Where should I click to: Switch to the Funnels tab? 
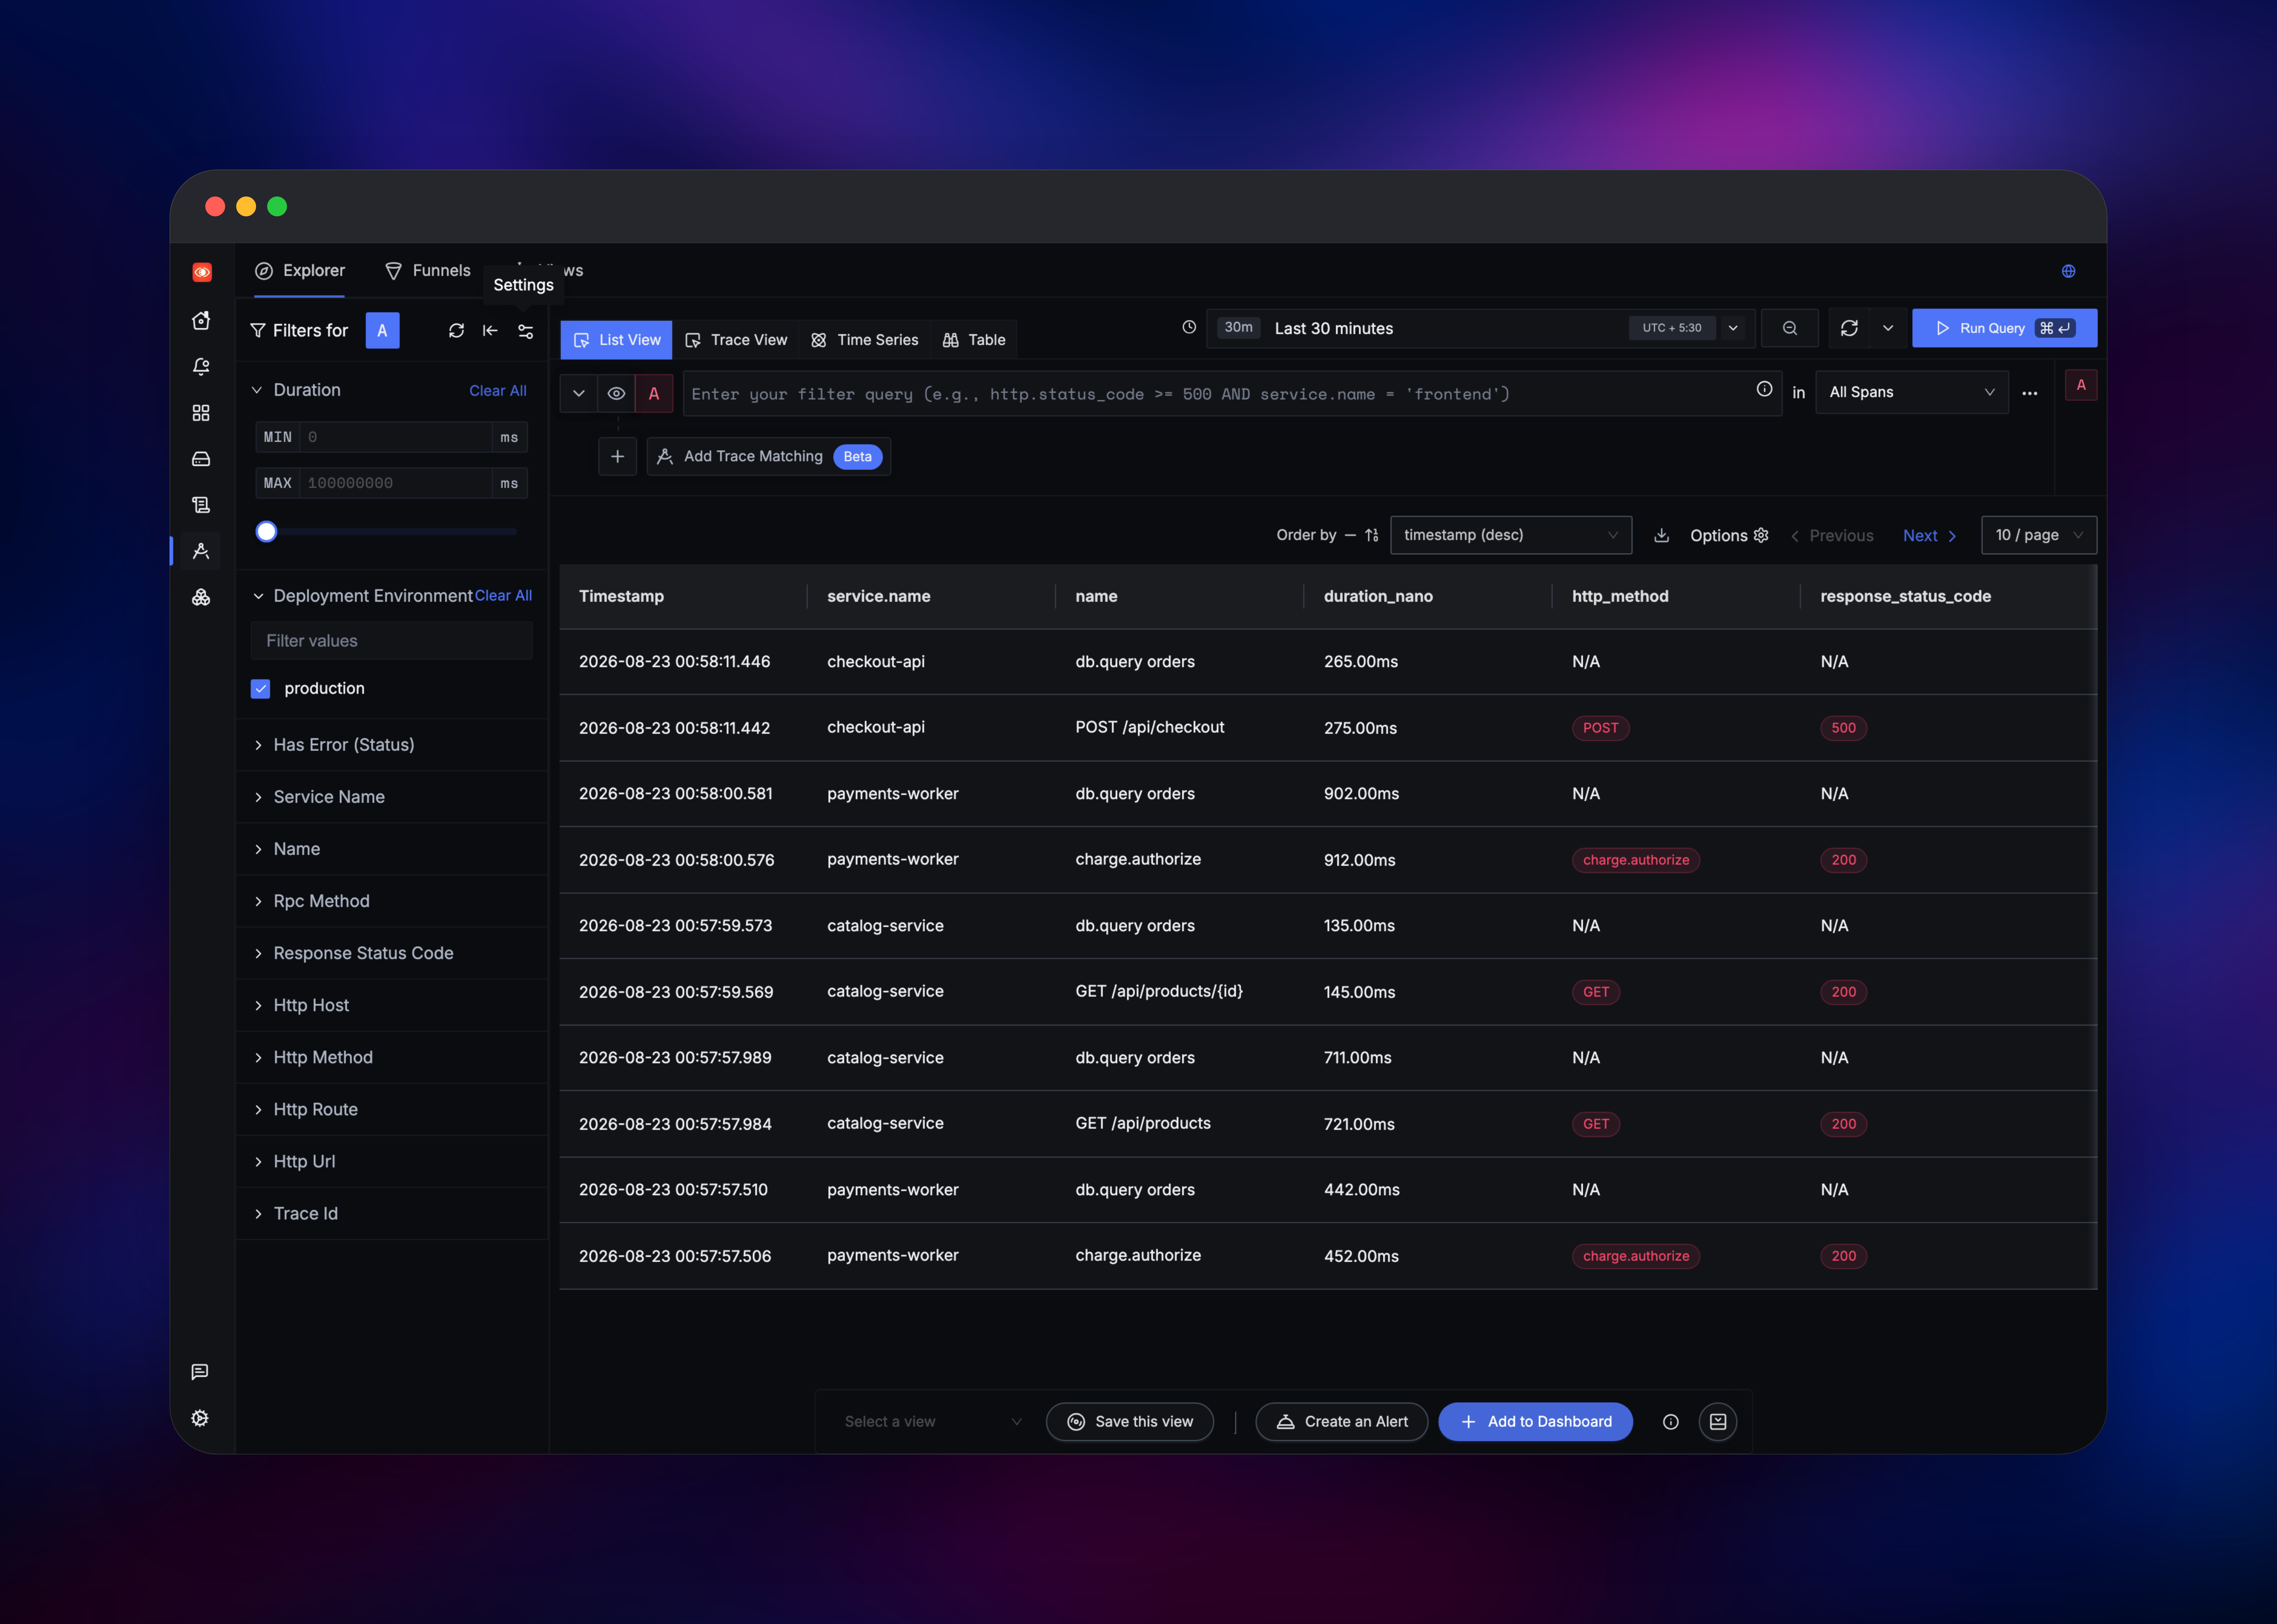click(x=428, y=271)
